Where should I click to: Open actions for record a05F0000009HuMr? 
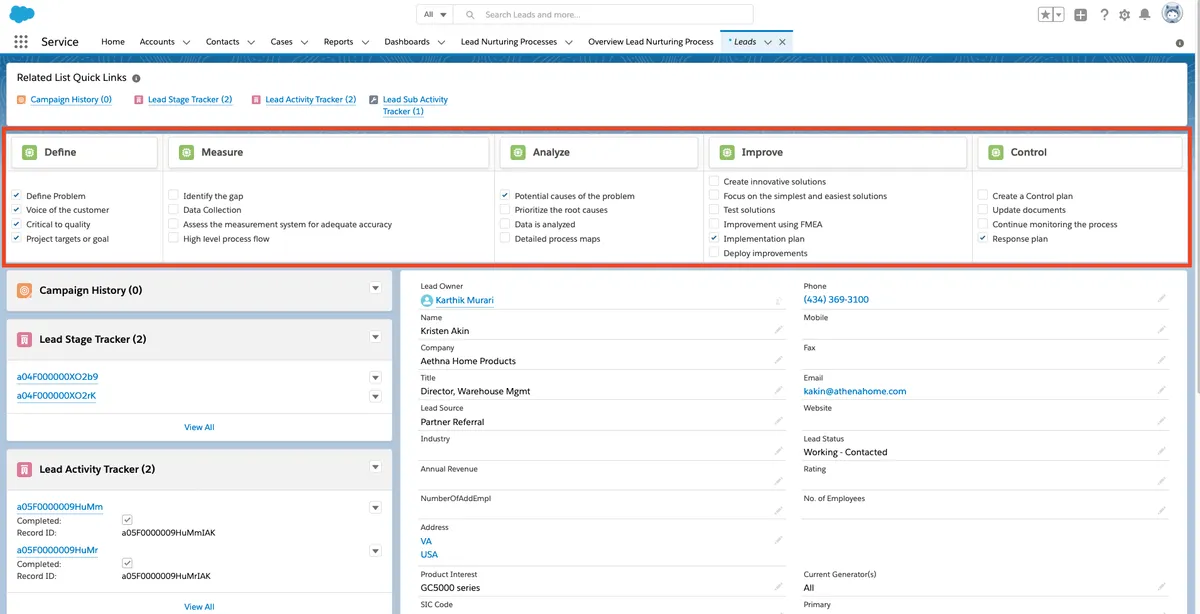coord(376,550)
